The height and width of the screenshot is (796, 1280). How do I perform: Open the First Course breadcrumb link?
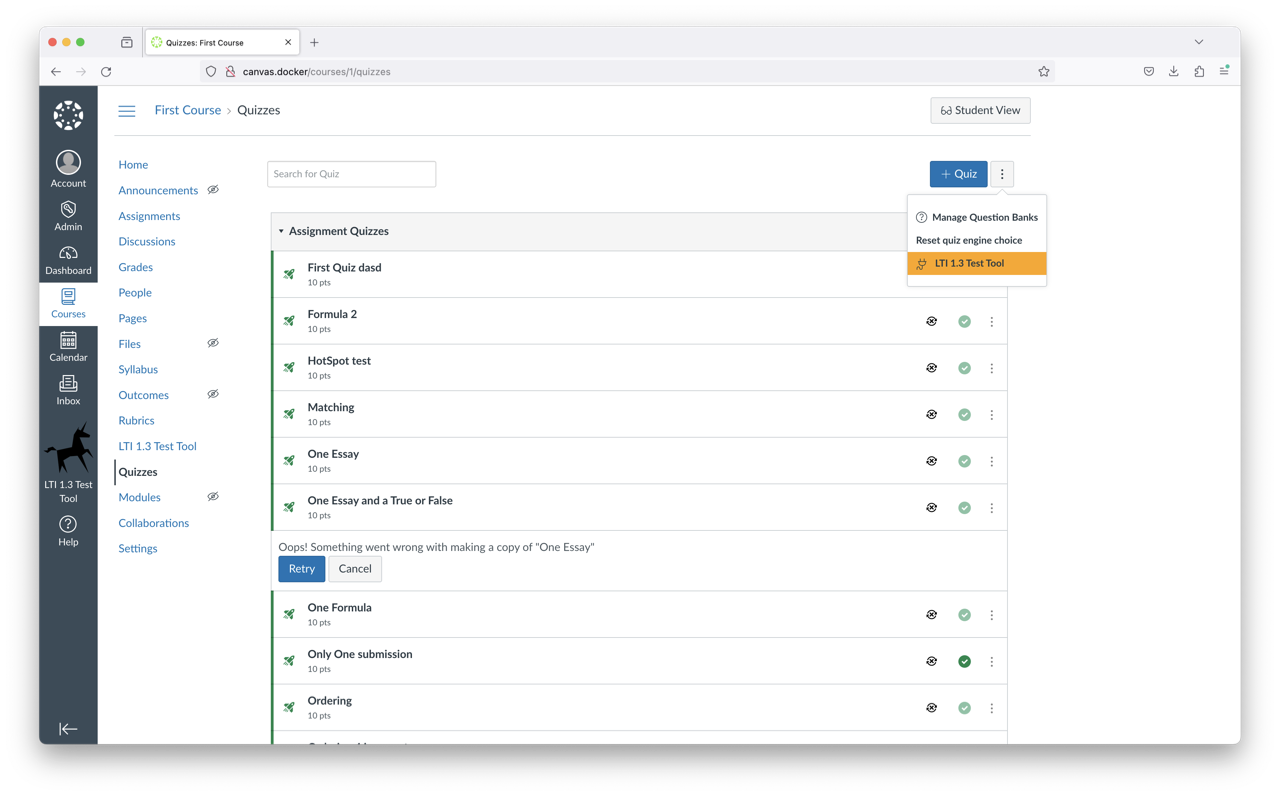coord(187,110)
